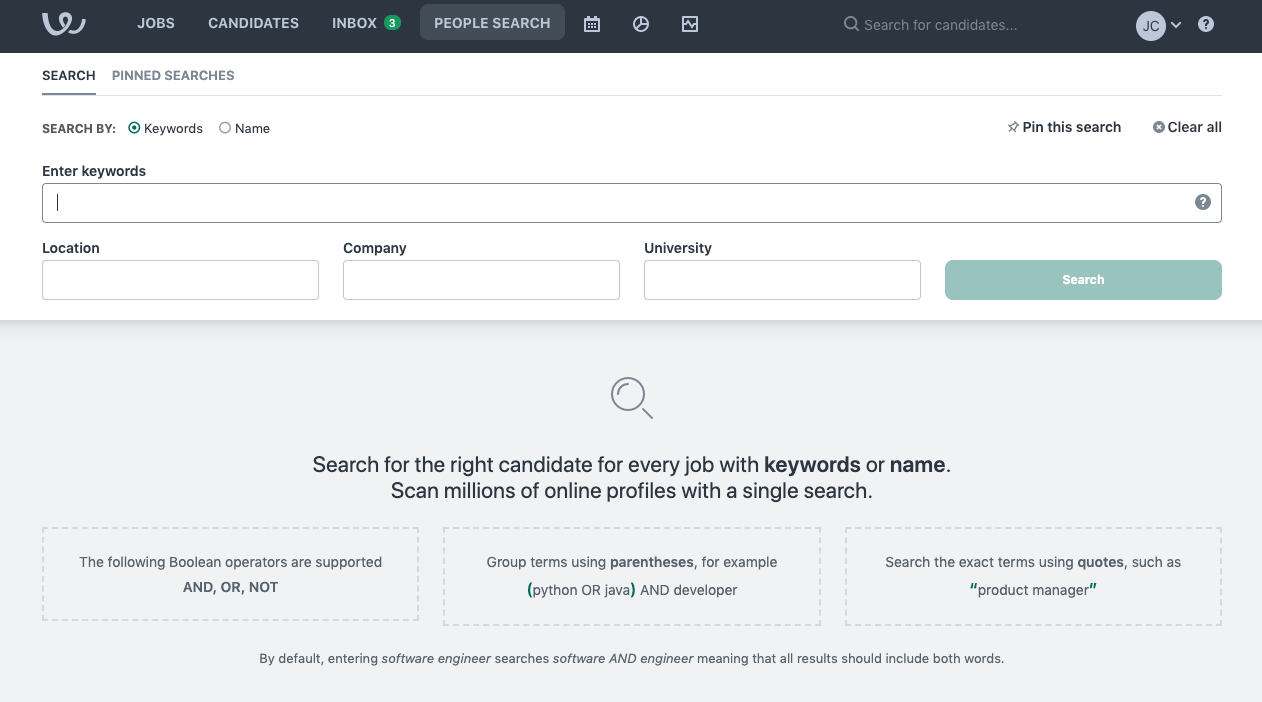This screenshot has height=702, width=1262.
Task: Expand the JC user account dropdown
Action: (1160, 25)
